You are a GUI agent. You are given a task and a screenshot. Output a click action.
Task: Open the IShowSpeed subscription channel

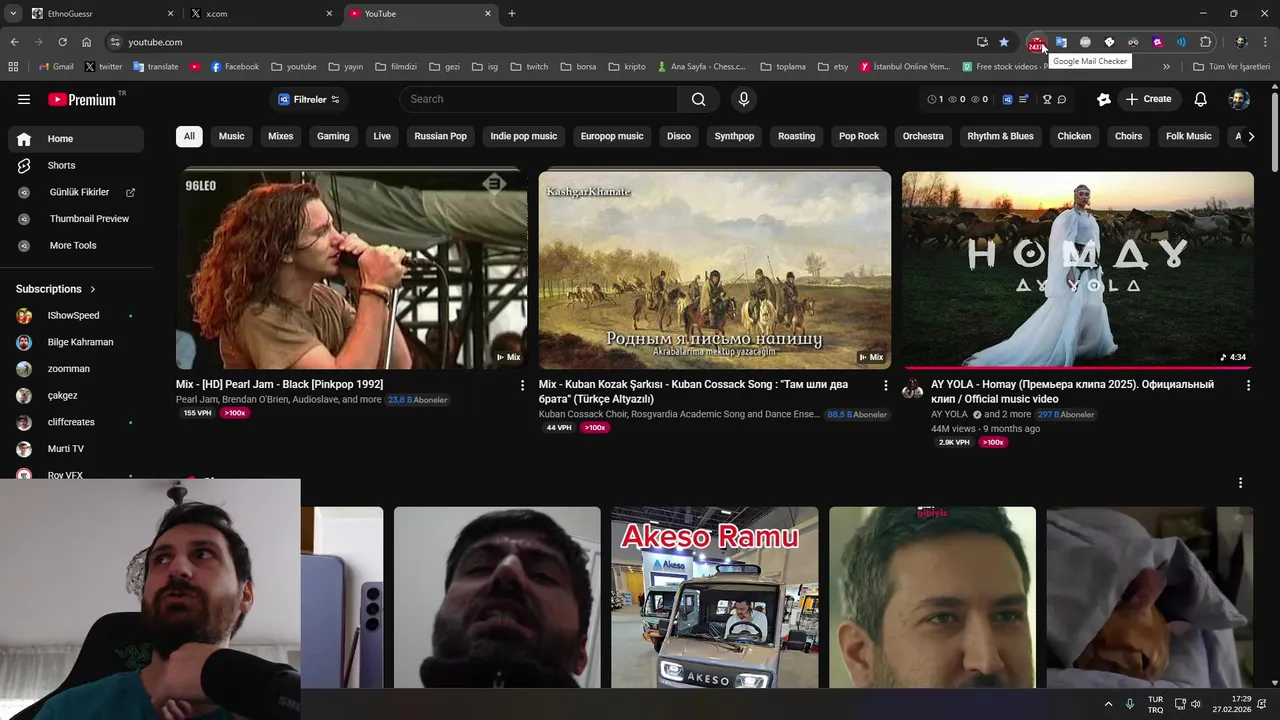(x=76, y=315)
